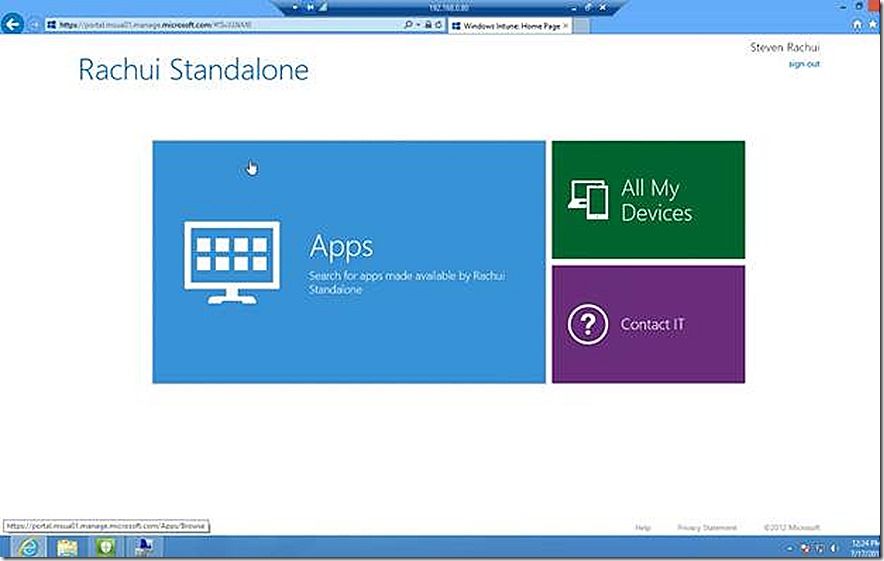Expand the address bar dropdown arrow
Screen dimensions: 884x561
click(418, 25)
